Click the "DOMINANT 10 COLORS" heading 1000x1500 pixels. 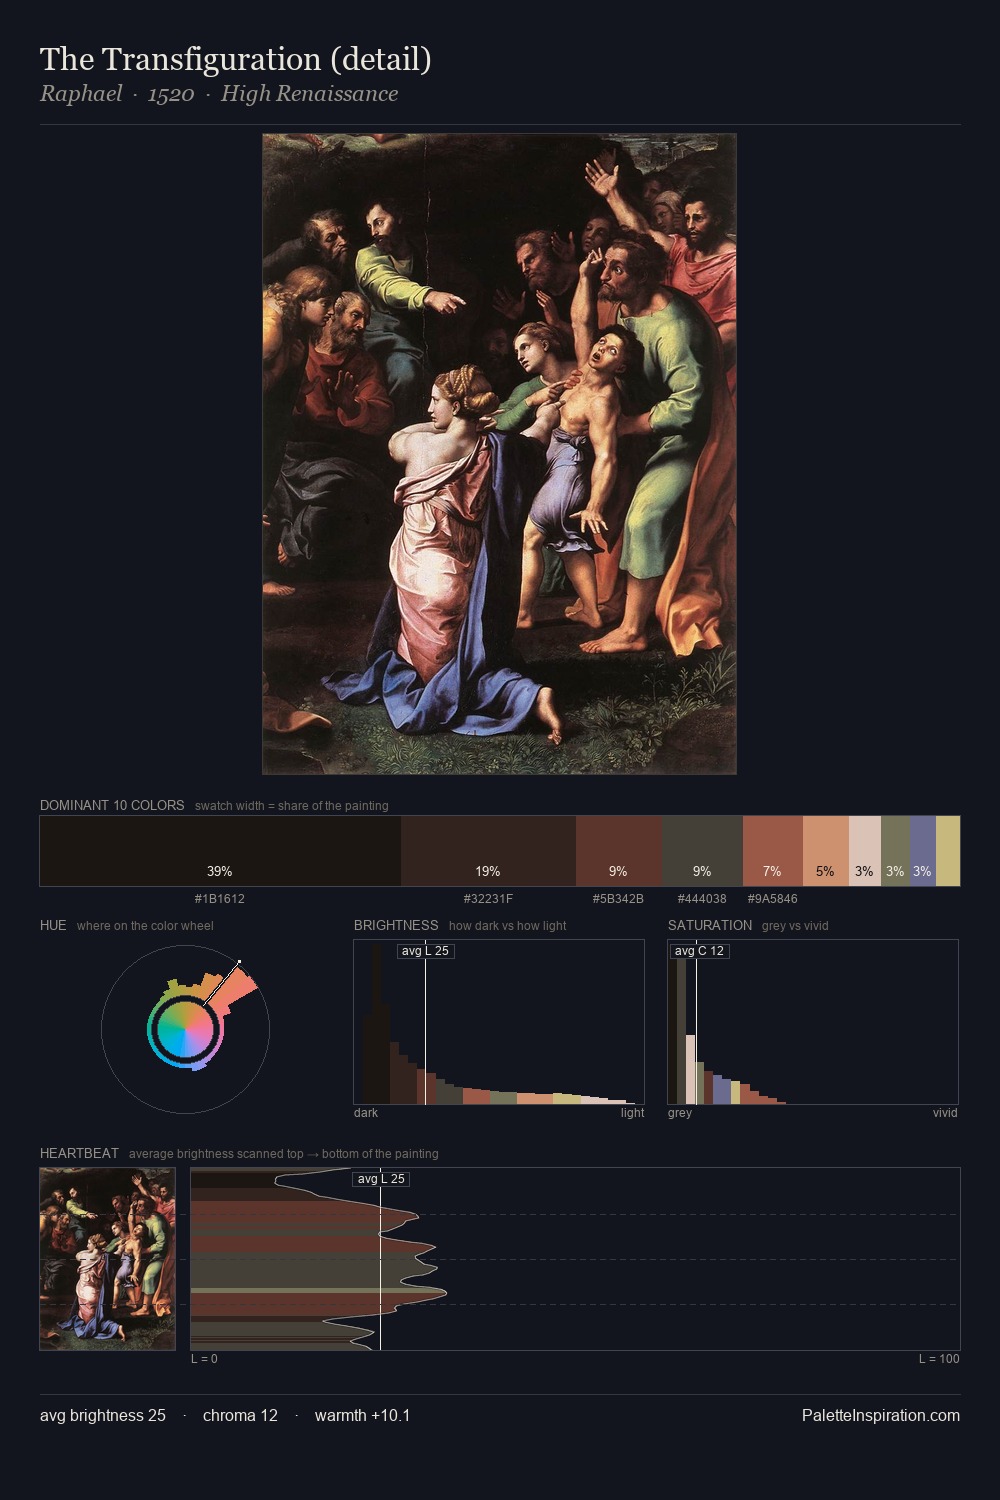pyautogui.click(x=112, y=805)
